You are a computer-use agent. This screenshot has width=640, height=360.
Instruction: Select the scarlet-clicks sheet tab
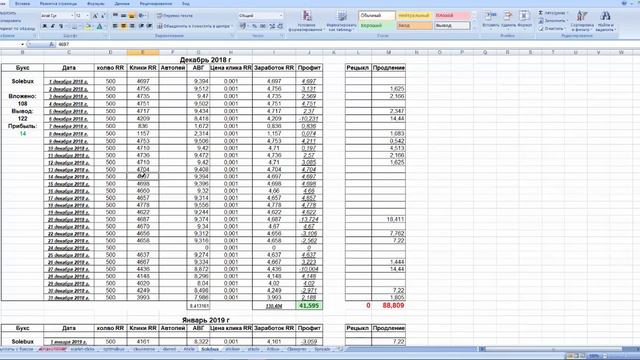coord(82,349)
